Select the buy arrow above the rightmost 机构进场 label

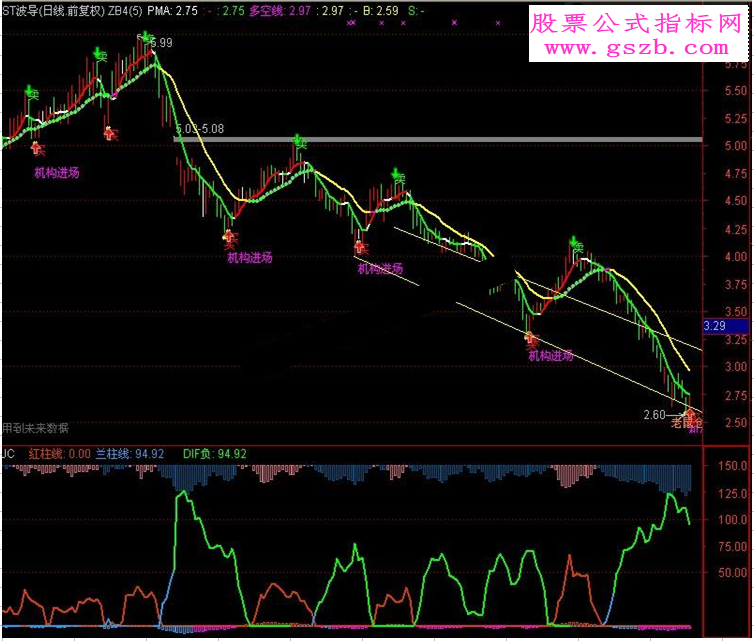(x=529, y=337)
